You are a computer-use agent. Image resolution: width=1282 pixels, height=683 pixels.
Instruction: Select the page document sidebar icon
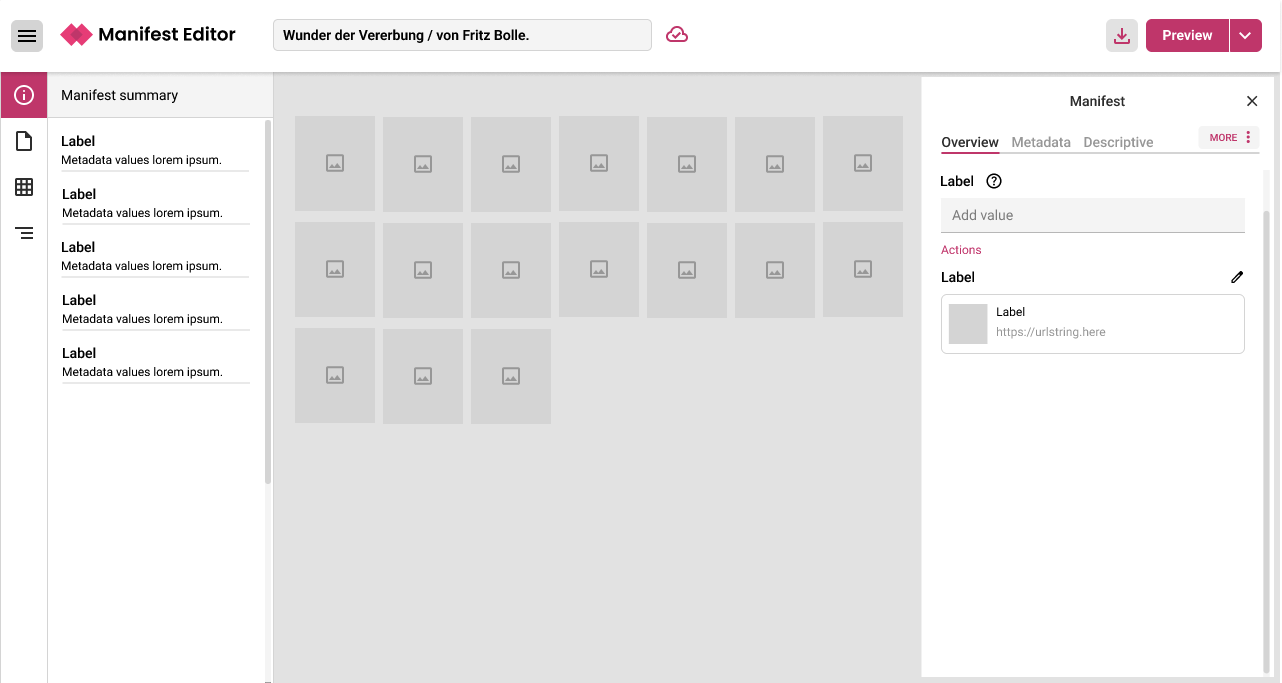24,141
